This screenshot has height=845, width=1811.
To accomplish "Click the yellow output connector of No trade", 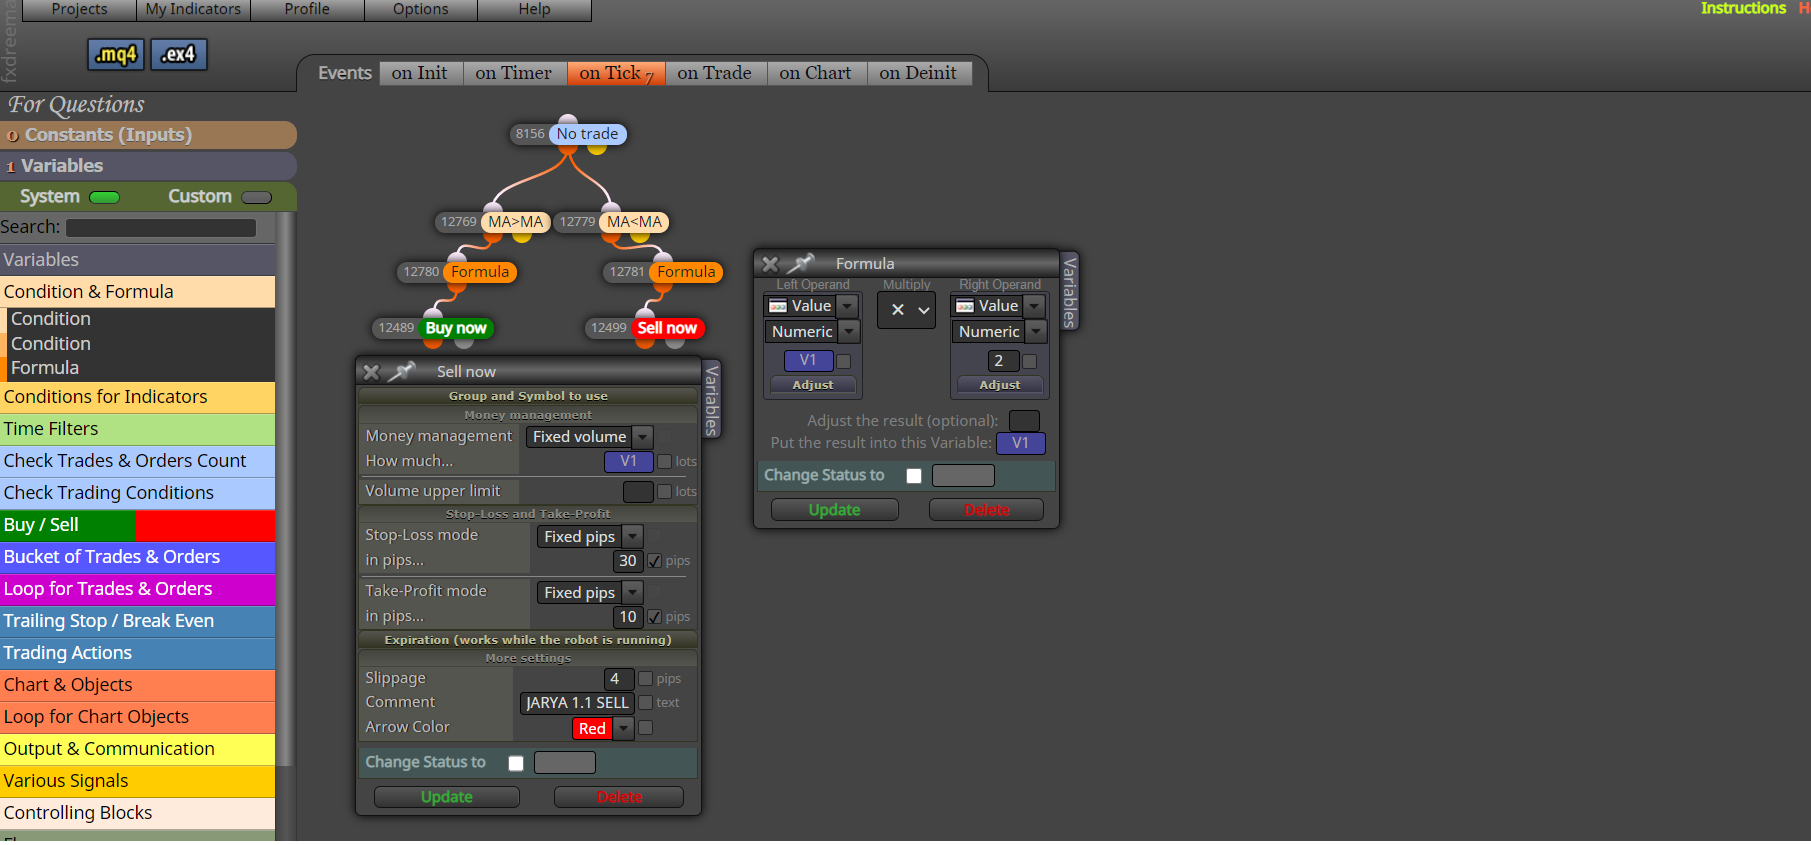I will pos(597,149).
